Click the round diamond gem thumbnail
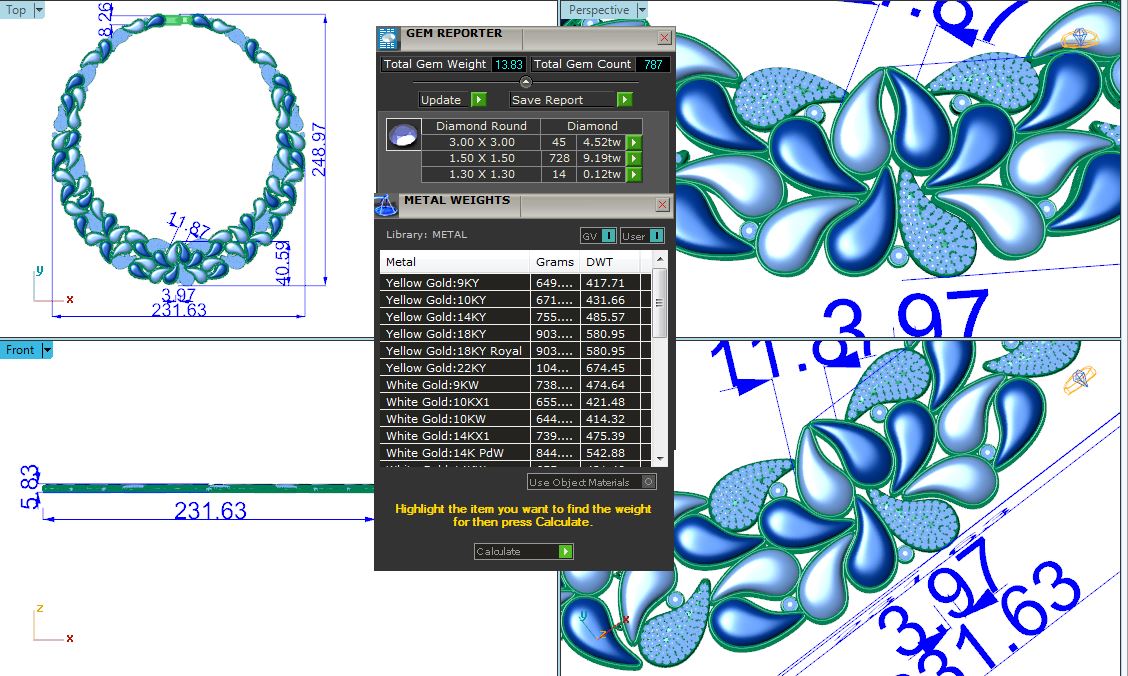 tap(403, 135)
